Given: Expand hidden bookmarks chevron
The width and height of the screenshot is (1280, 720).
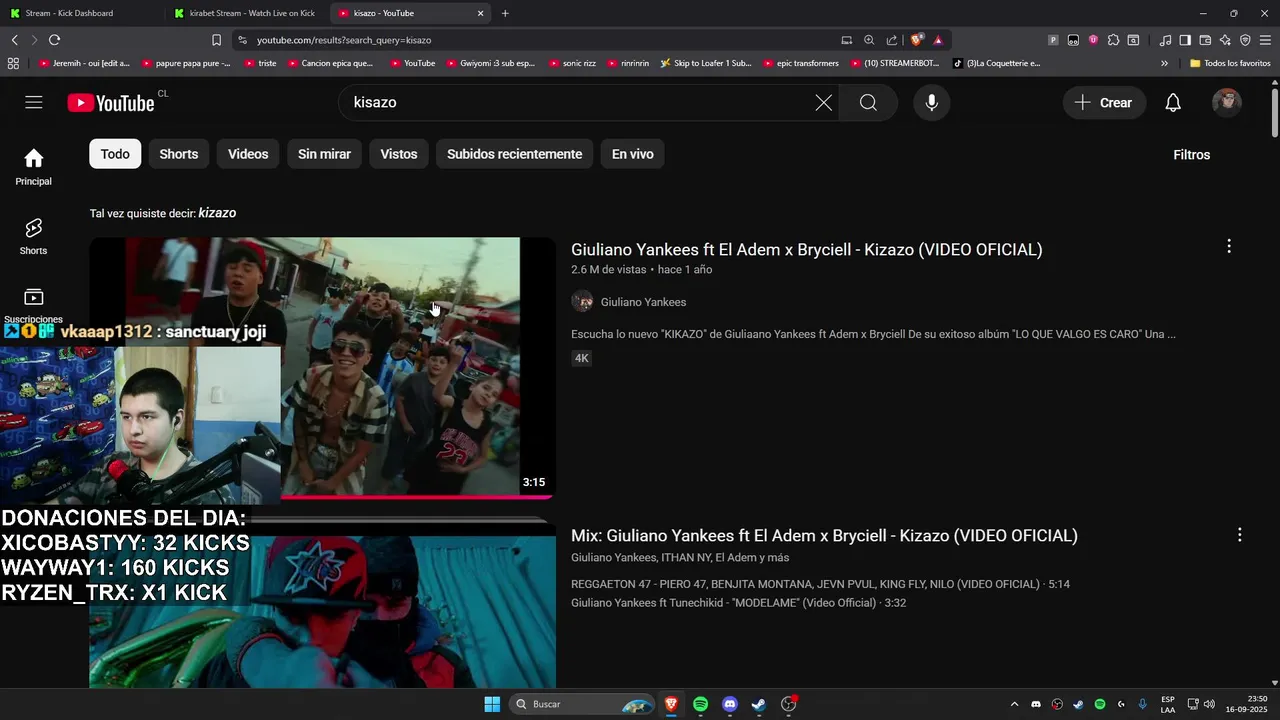Looking at the screenshot, I should (x=1164, y=63).
